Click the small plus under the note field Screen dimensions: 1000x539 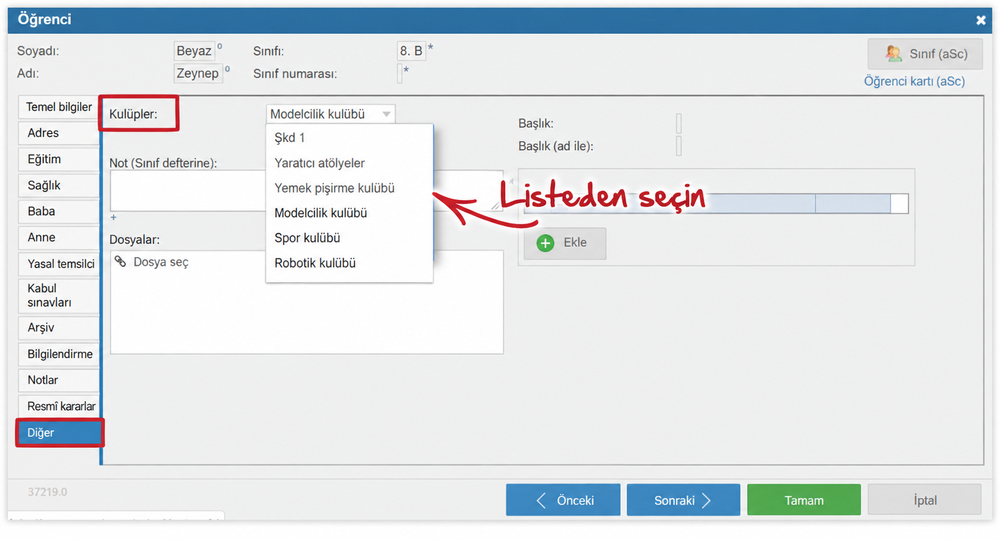(x=114, y=218)
